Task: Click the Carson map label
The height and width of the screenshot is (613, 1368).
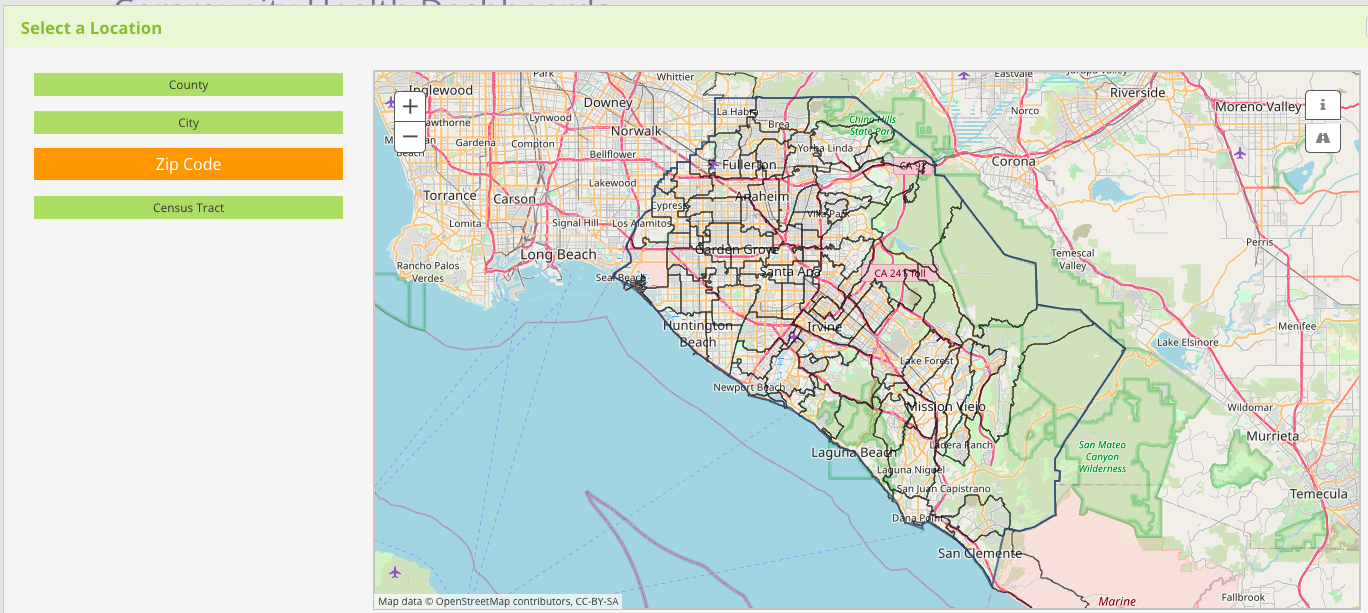Action: [x=515, y=199]
